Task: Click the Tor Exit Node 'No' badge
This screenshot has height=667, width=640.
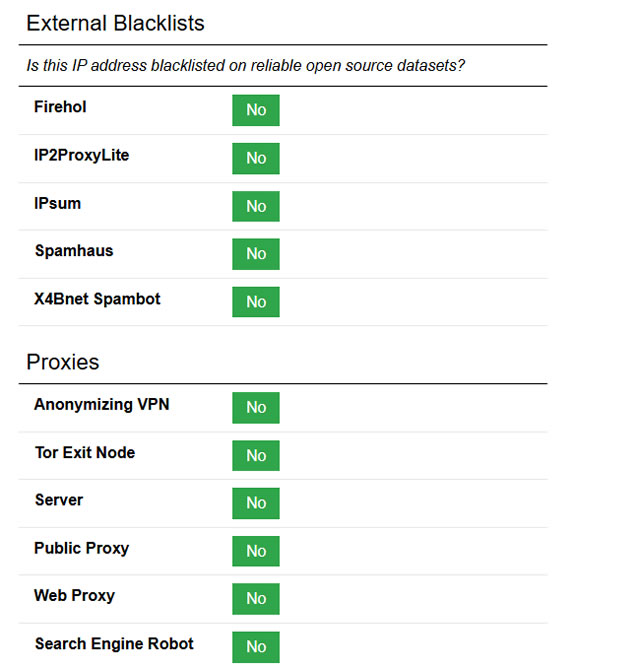Action: [256, 455]
